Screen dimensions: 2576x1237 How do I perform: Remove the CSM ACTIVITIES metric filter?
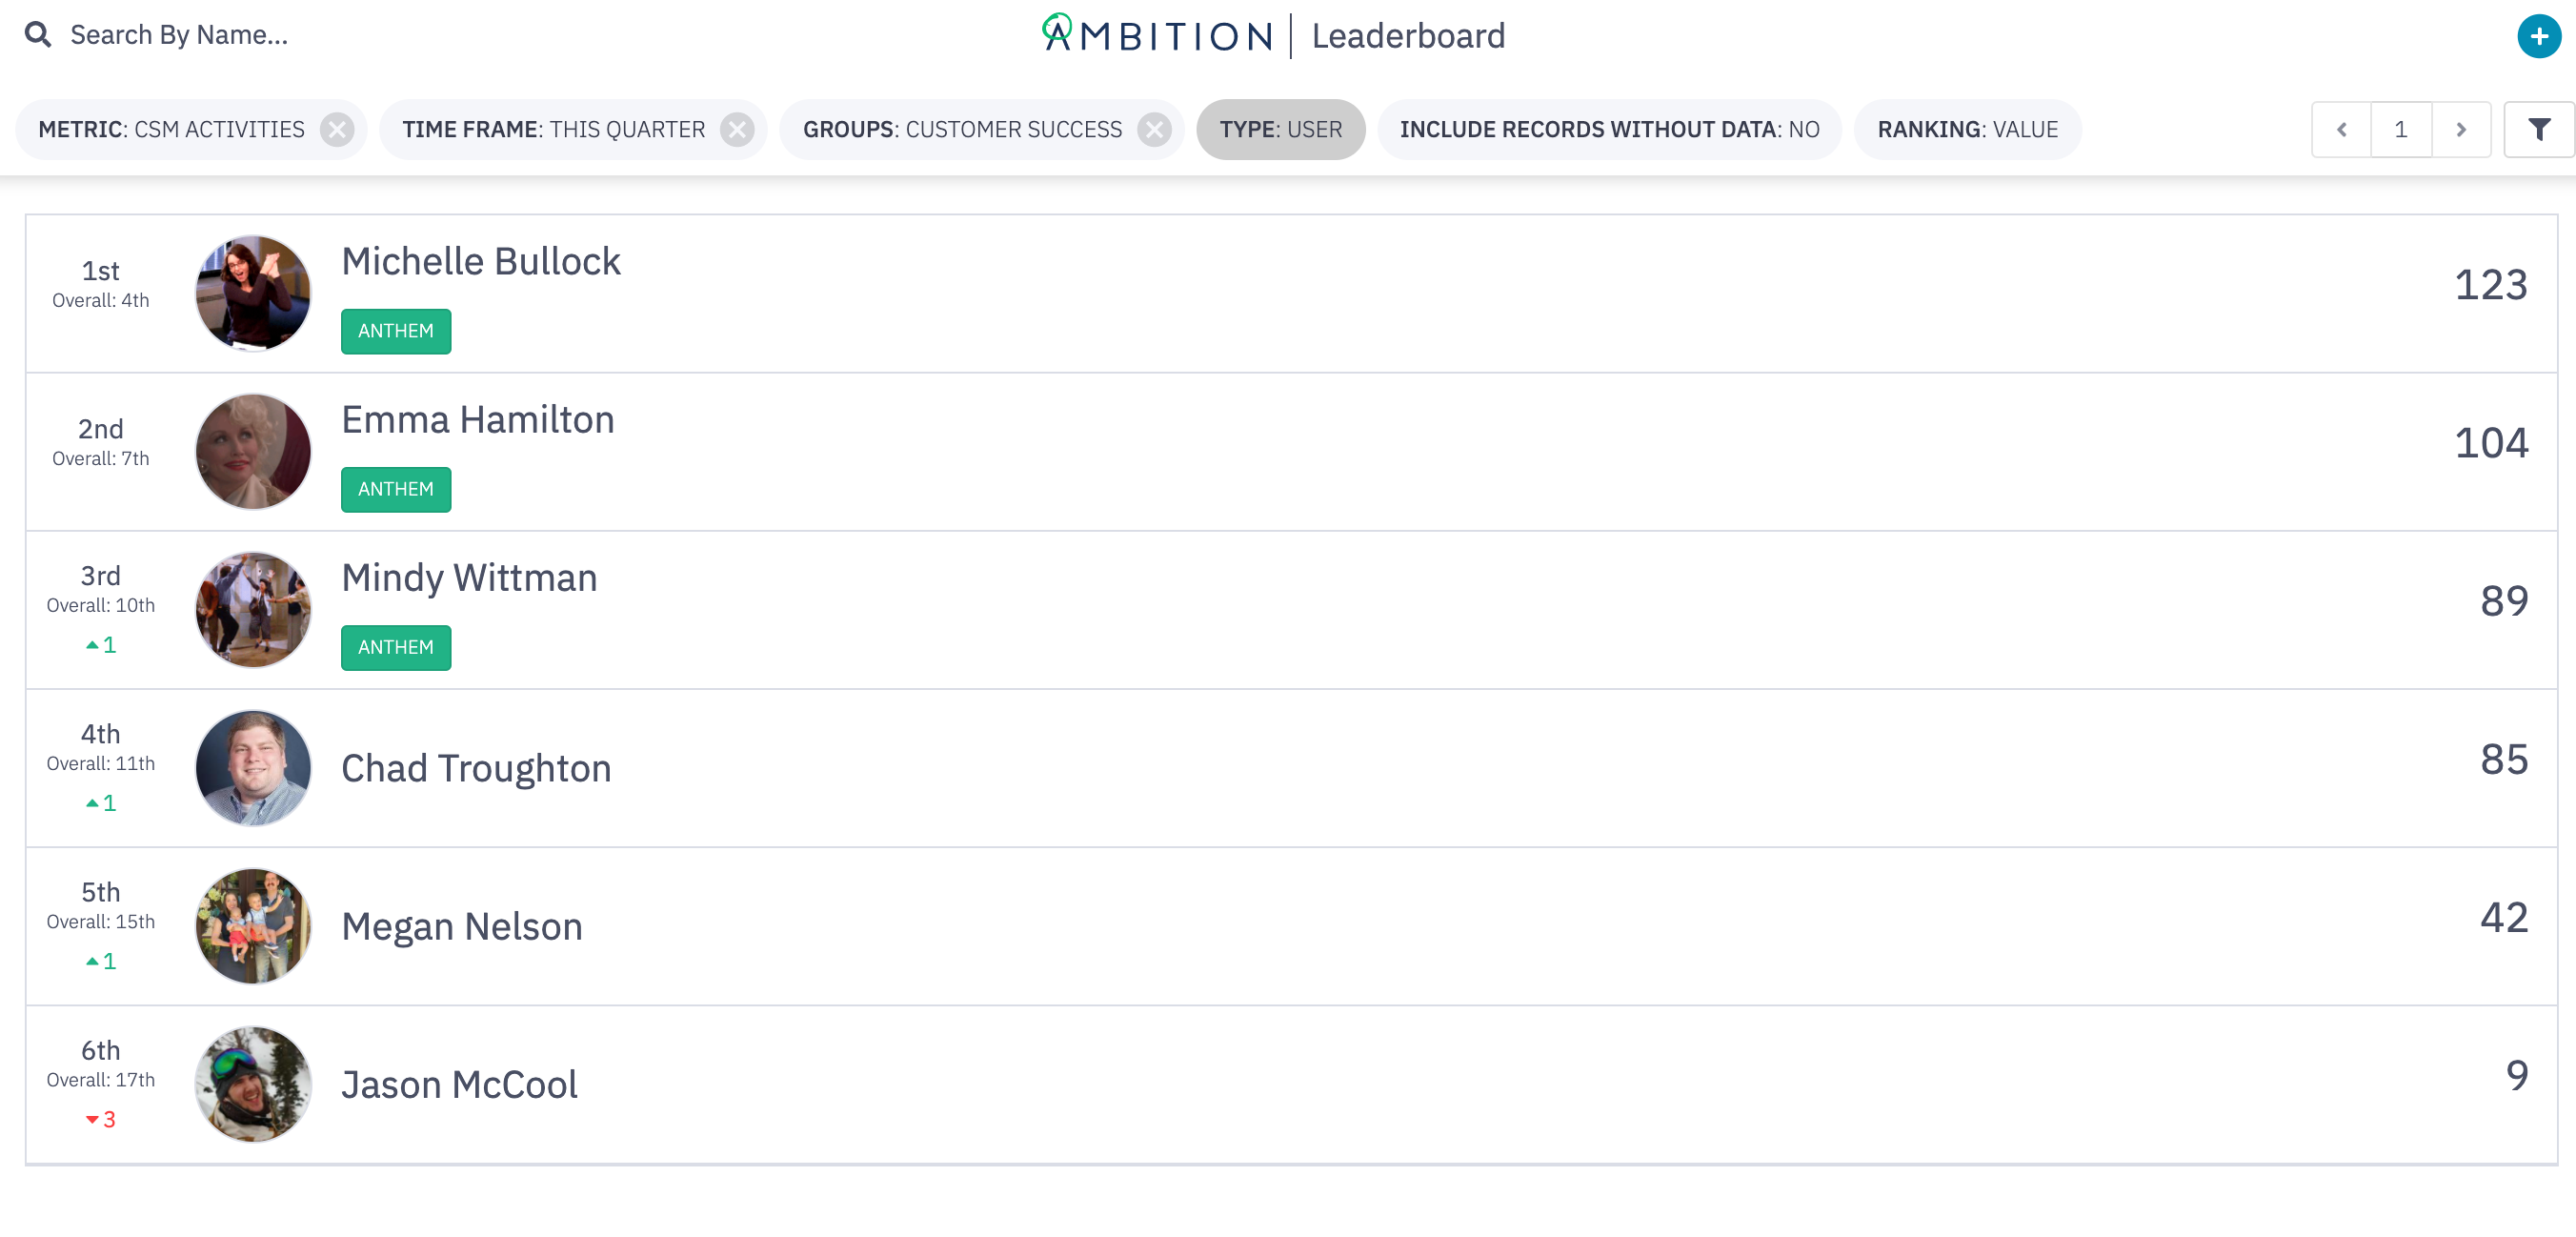[337, 129]
